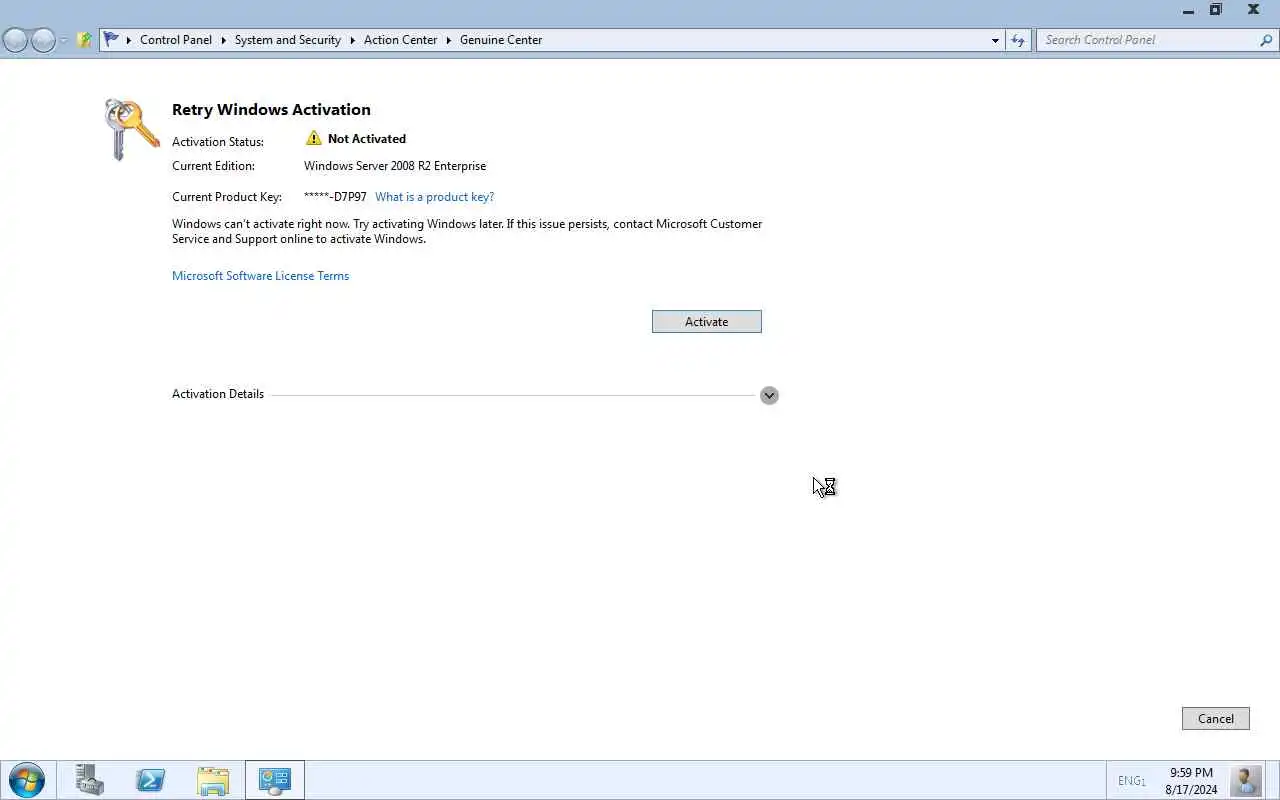Open Windows Explorer folder icon in taskbar
1280x800 pixels.
pos(213,780)
